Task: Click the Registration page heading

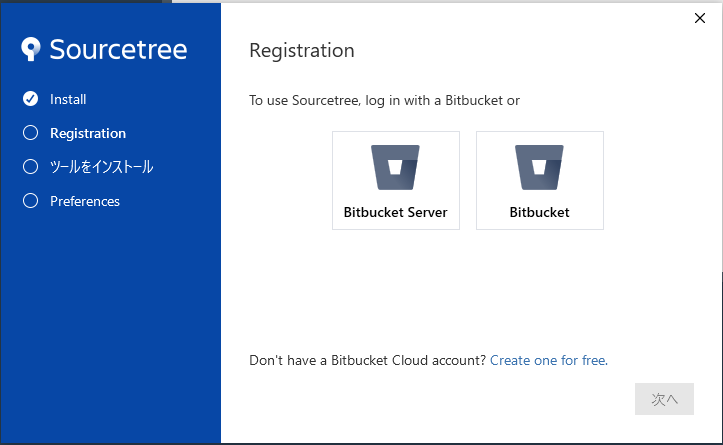Action: point(302,51)
